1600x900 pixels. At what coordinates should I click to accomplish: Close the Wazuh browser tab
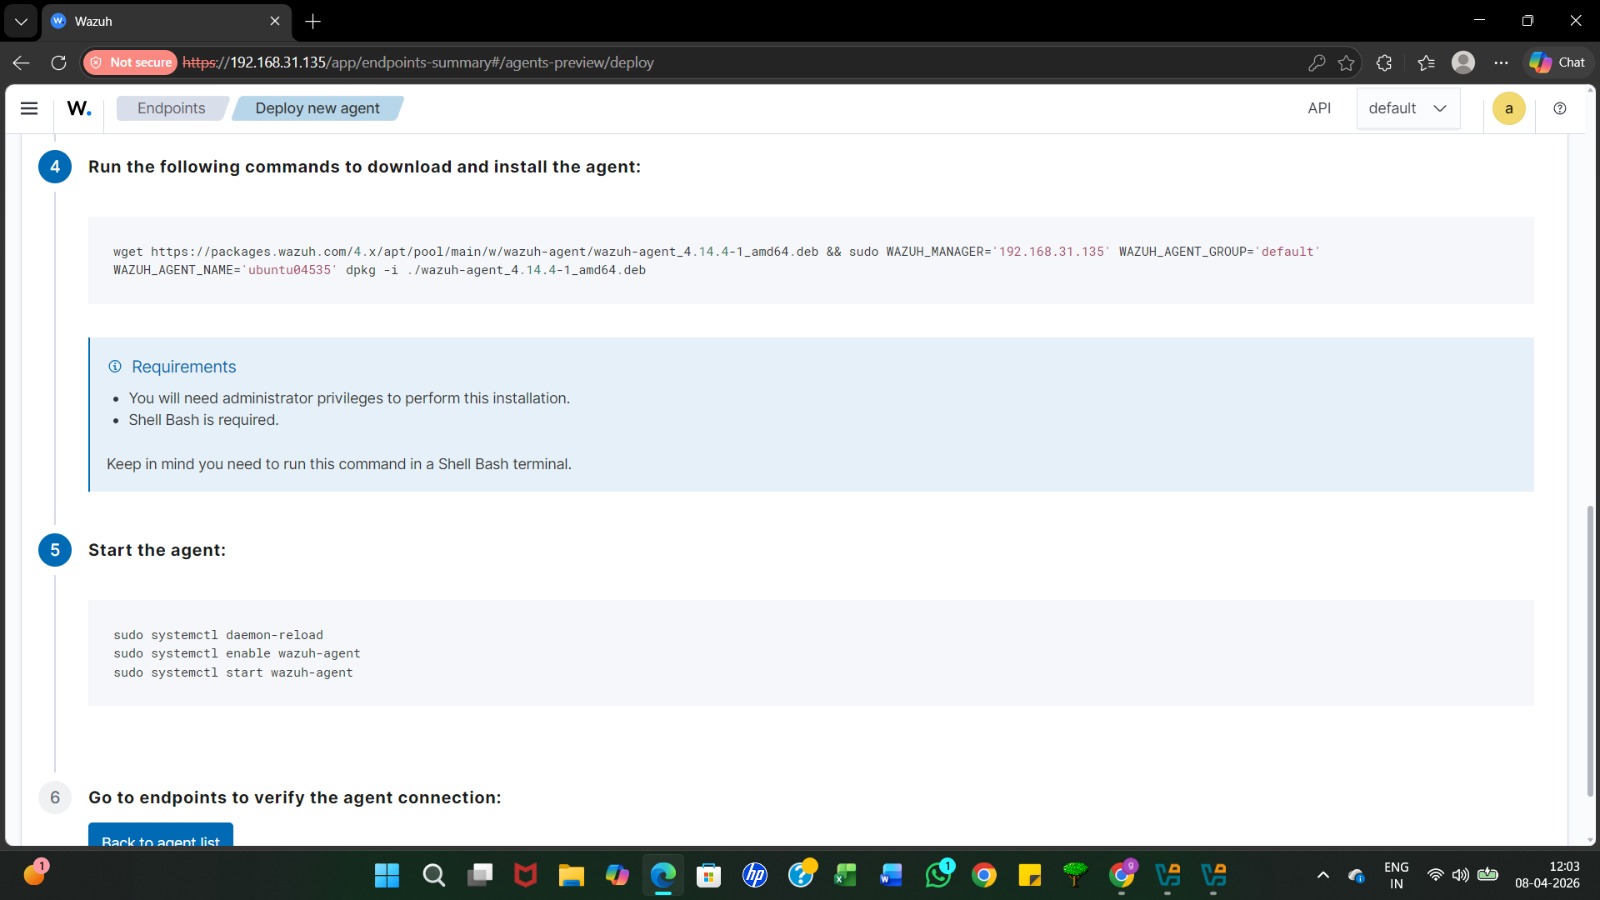[x=275, y=21]
